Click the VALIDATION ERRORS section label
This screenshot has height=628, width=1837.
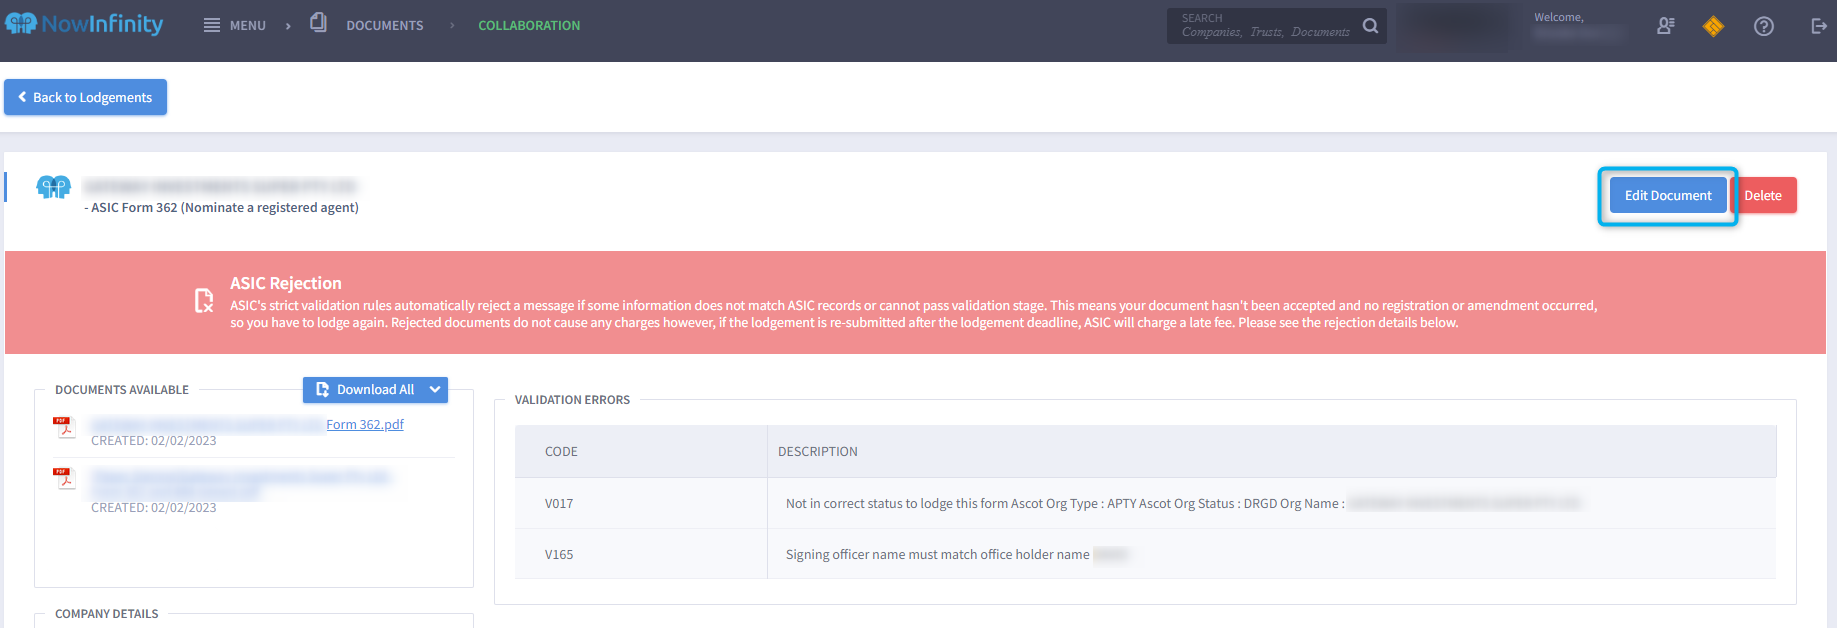(x=572, y=400)
